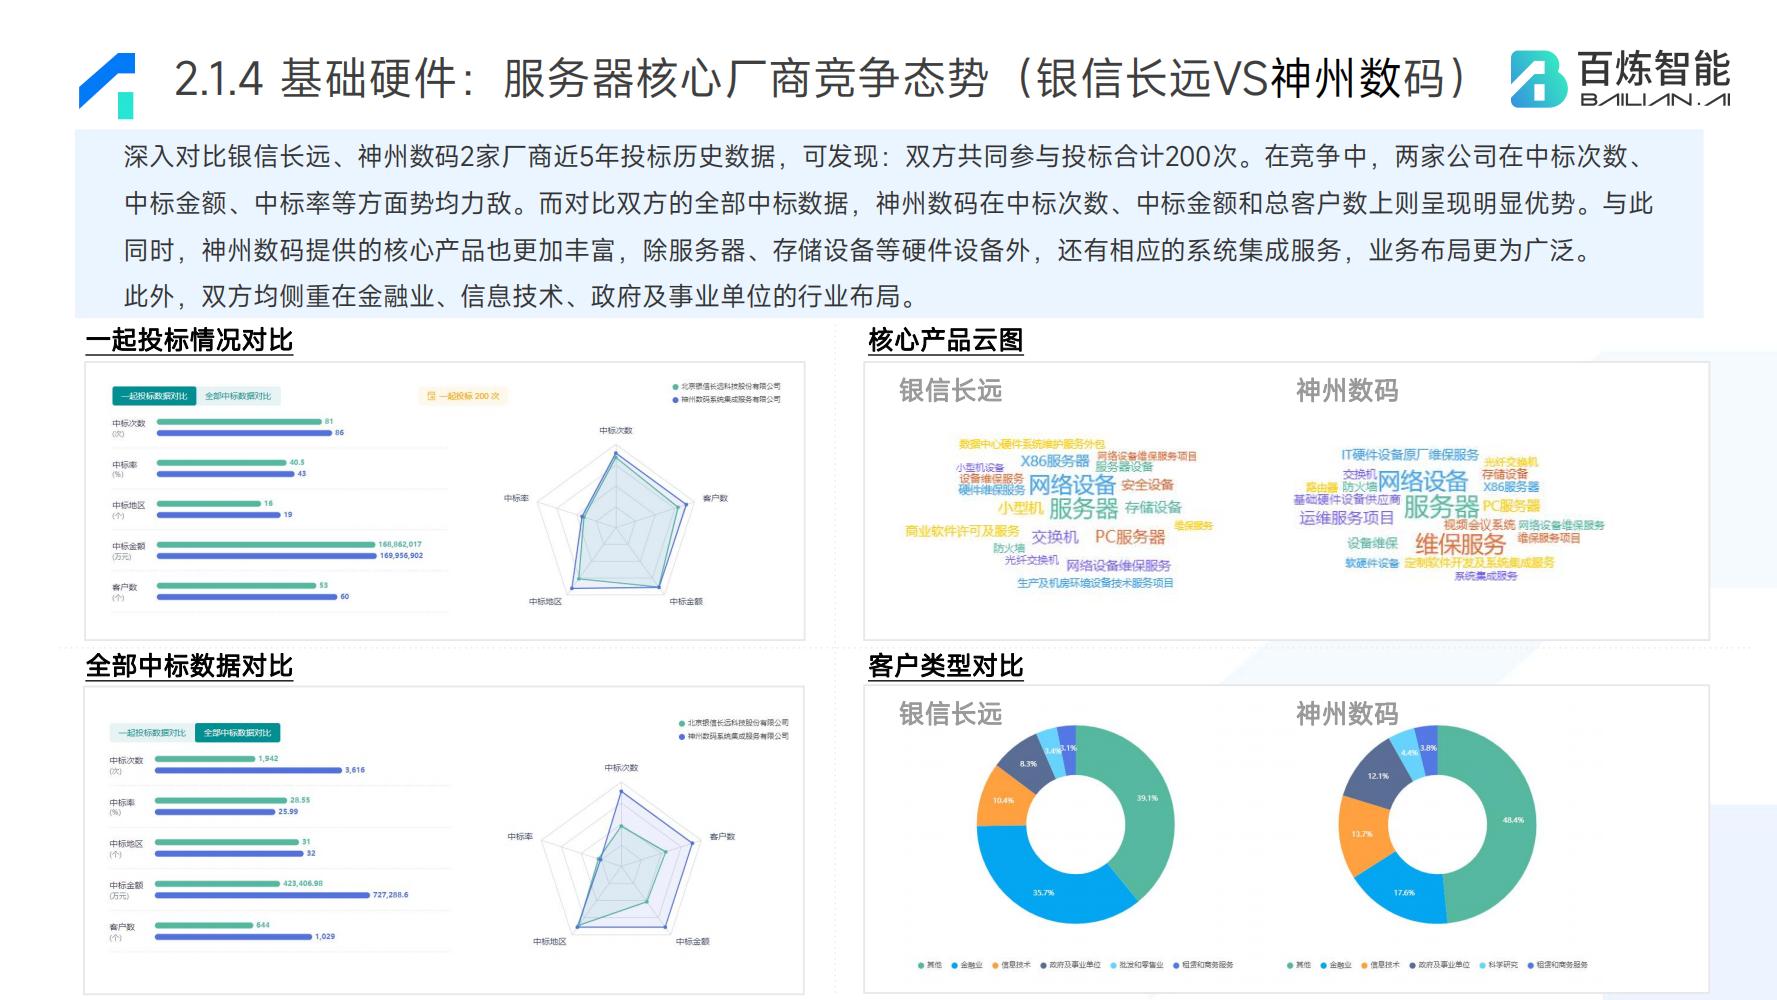Select 一起投标数据对比 tab in the top panel
Image resolution: width=1777 pixels, height=1000 pixels.
(154, 396)
